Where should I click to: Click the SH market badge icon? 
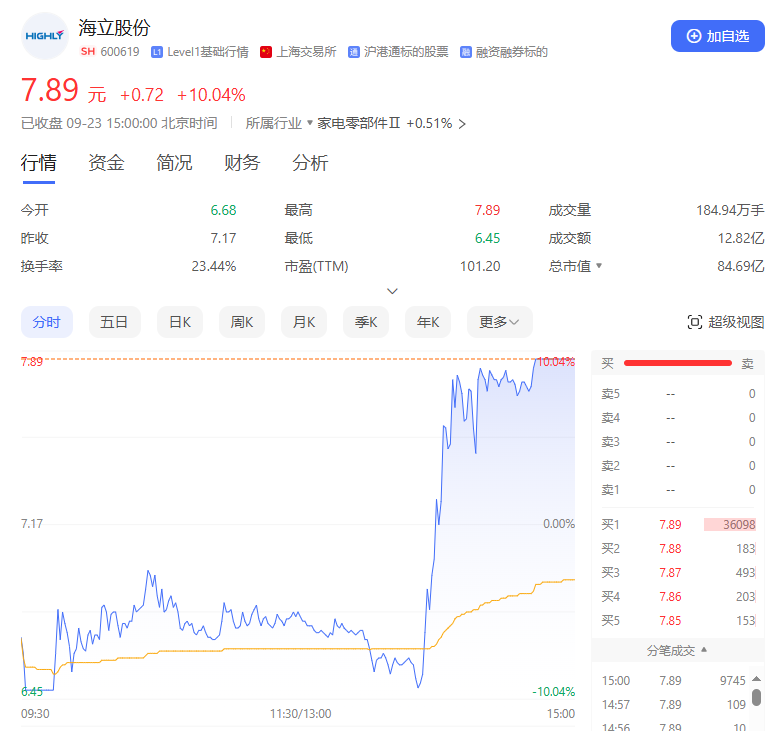(87, 52)
